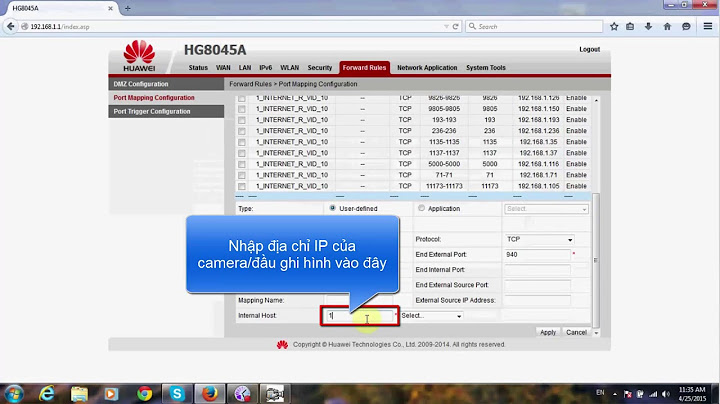This screenshot has width=720, height=404.
Task: Click the clock showing 11:35 AM
Action: (692, 390)
